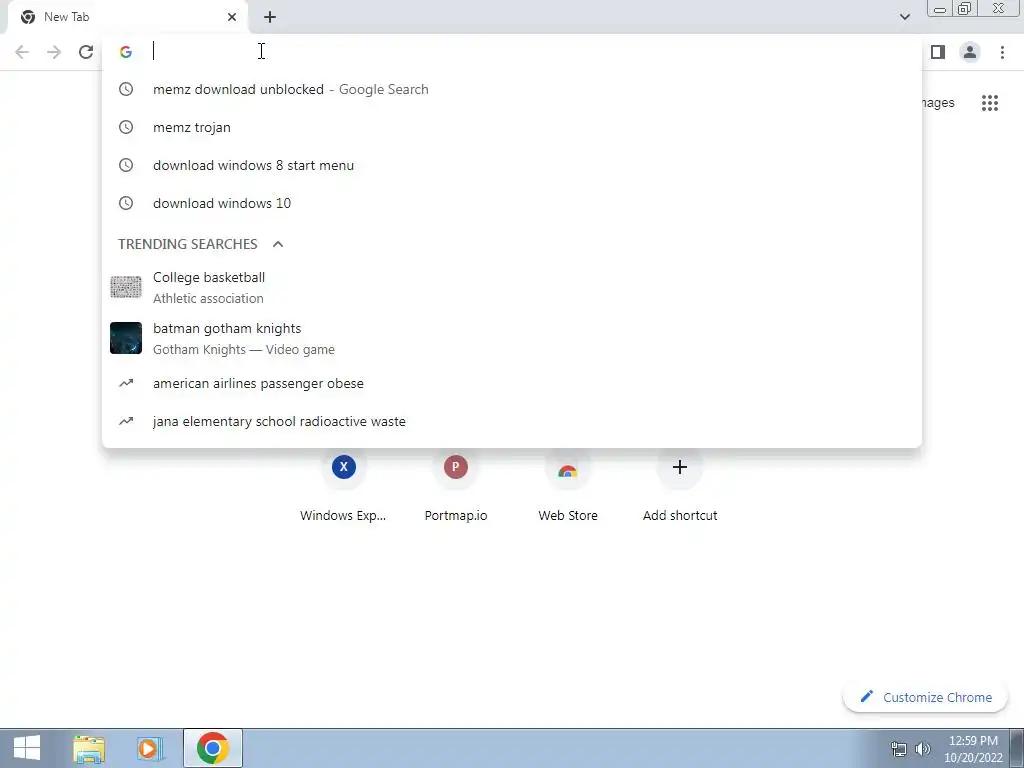Open the profile avatar icon
The height and width of the screenshot is (768, 1024).
[970, 52]
